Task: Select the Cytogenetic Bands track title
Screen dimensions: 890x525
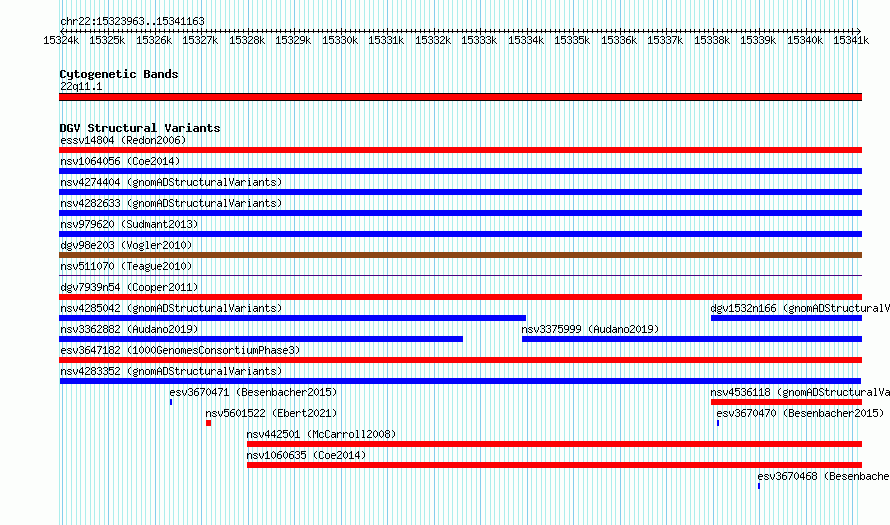Action: tap(119, 74)
